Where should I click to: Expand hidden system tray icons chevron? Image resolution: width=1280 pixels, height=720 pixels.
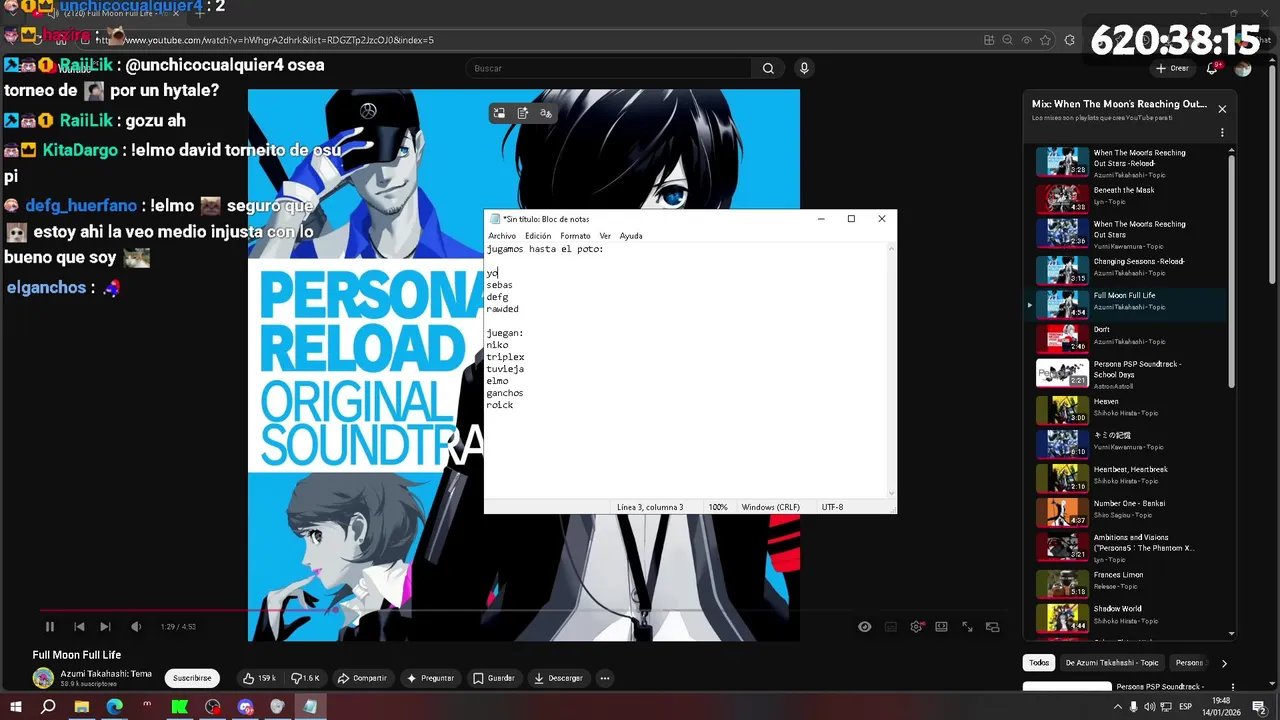point(1118,706)
